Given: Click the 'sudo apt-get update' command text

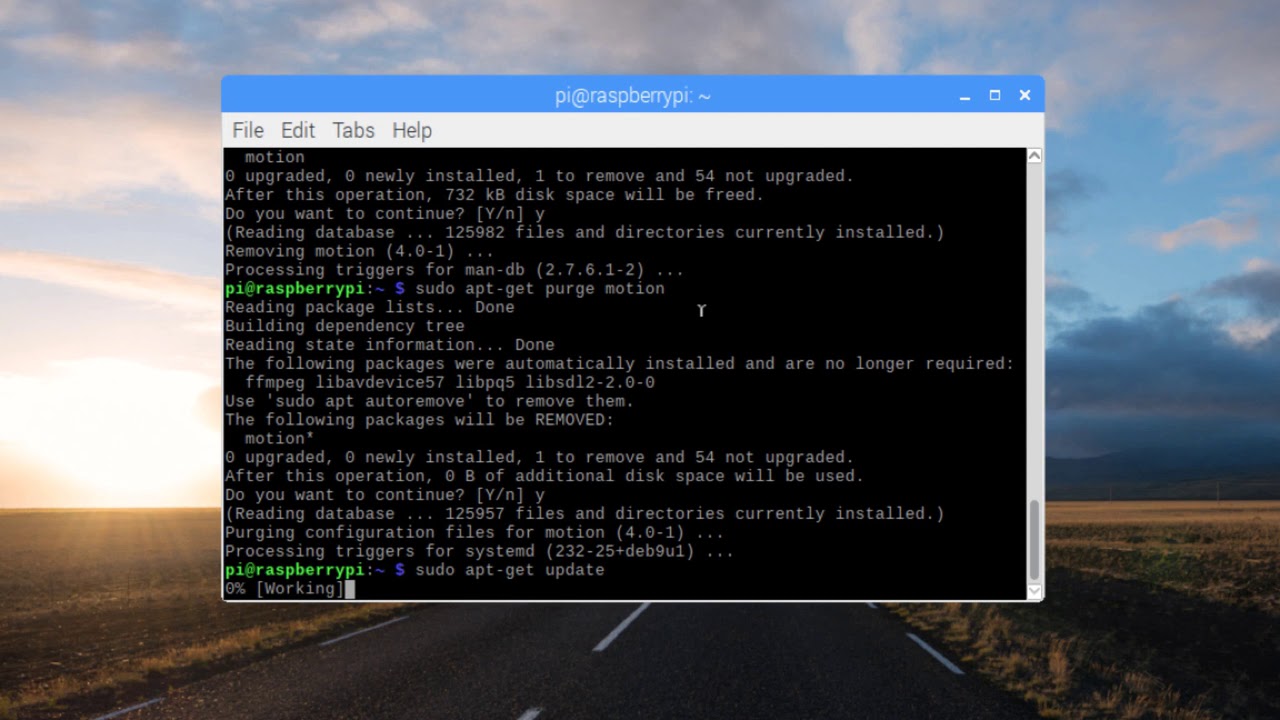Looking at the screenshot, I should coord(510,570).
